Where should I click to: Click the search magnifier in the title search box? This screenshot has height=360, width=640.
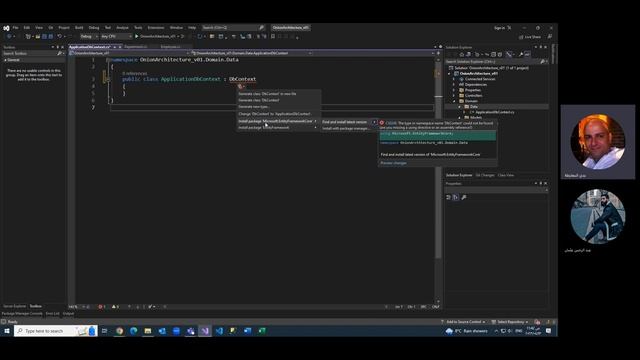pyautogui.click(x=261, y=28)
